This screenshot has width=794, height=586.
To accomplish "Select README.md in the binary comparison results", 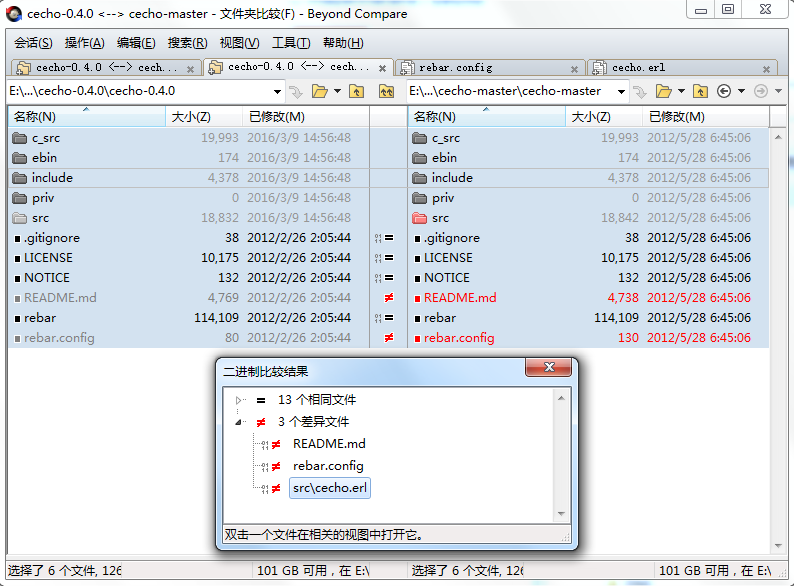I will (x=329, y=444).
